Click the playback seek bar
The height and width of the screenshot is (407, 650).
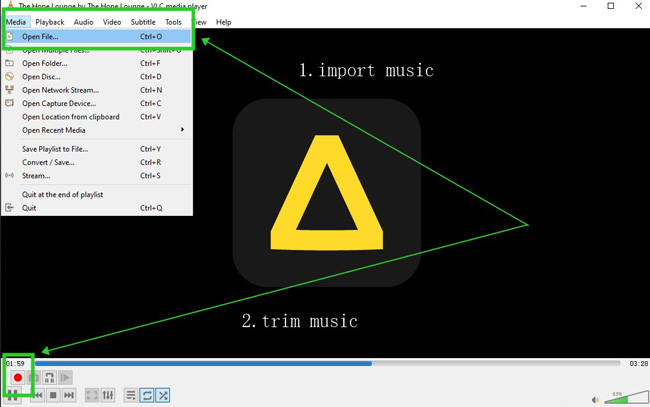327,363
